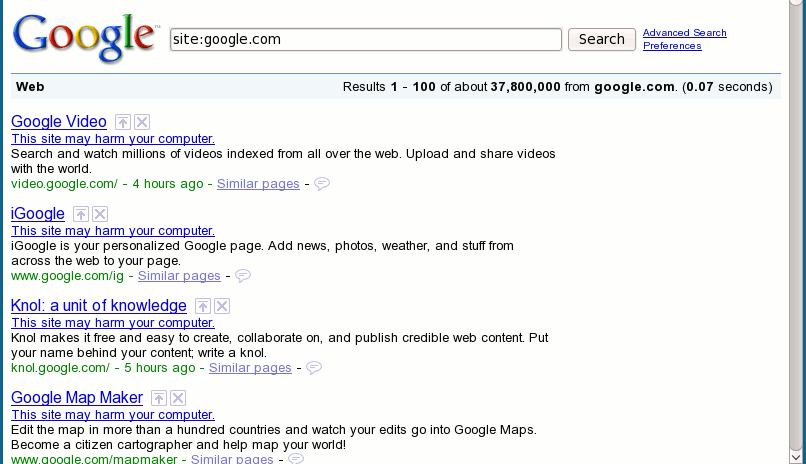
Task: Promote the Knol result
Action: (x=203, y=306)
